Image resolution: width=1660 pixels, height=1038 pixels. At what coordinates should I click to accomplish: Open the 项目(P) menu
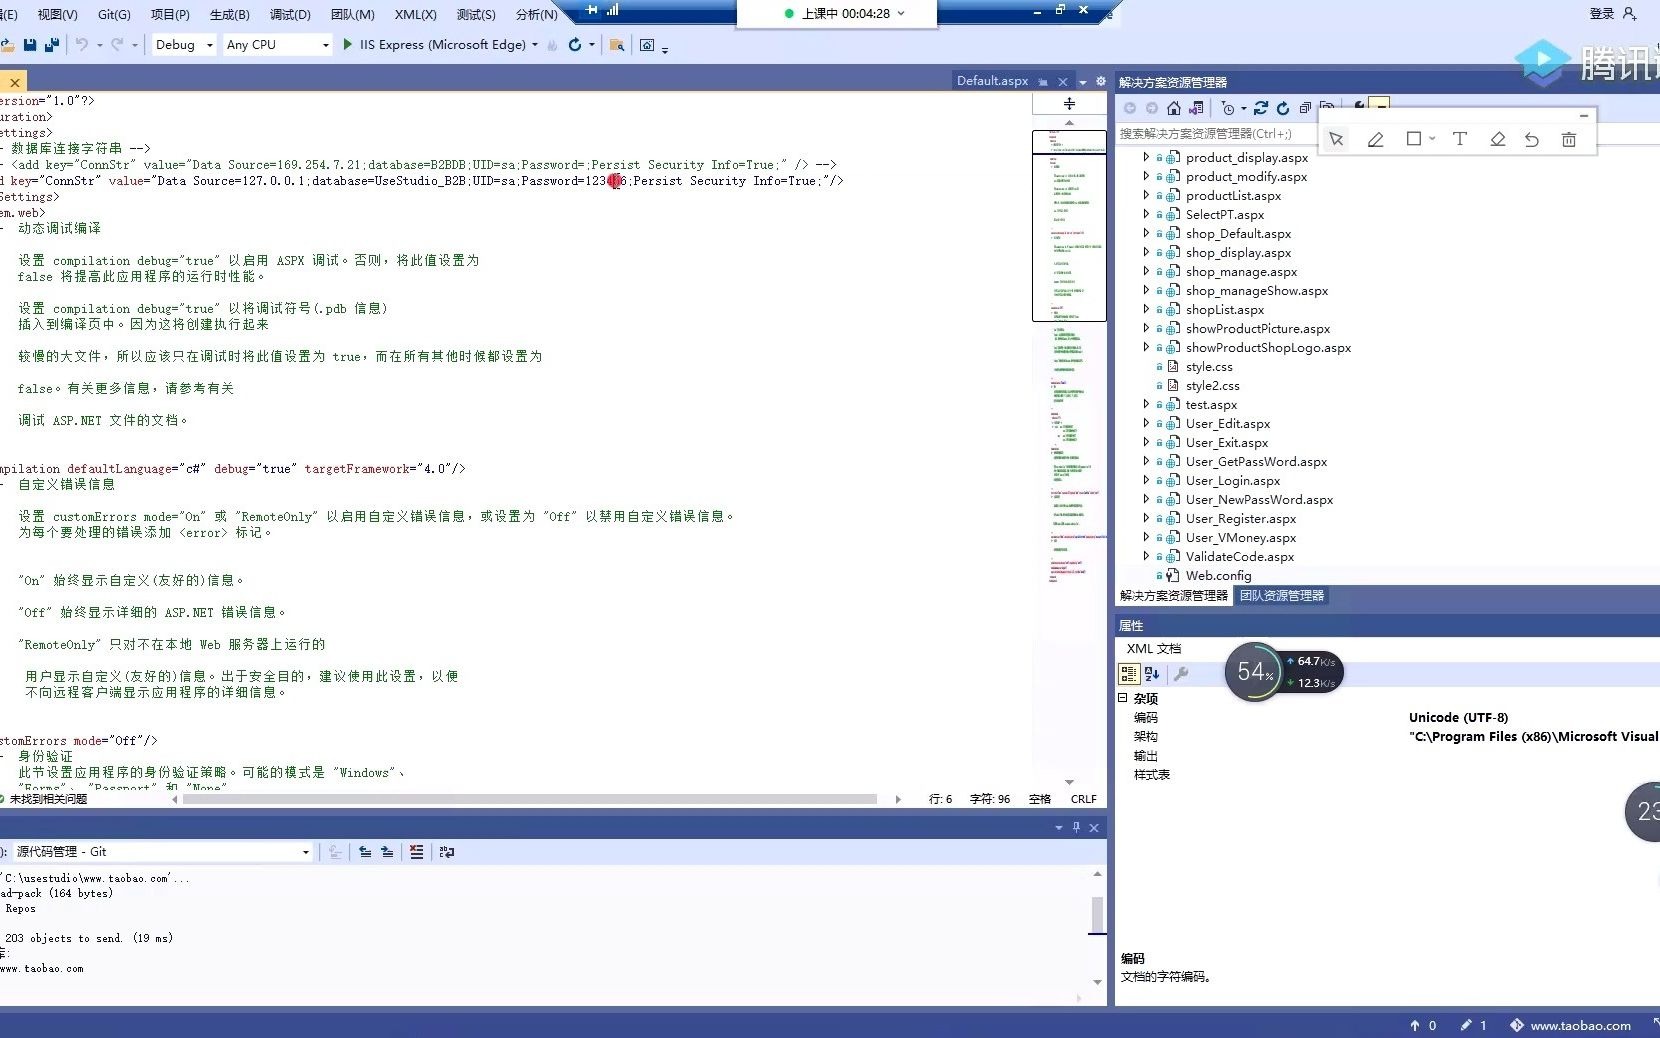click(170, 14)
